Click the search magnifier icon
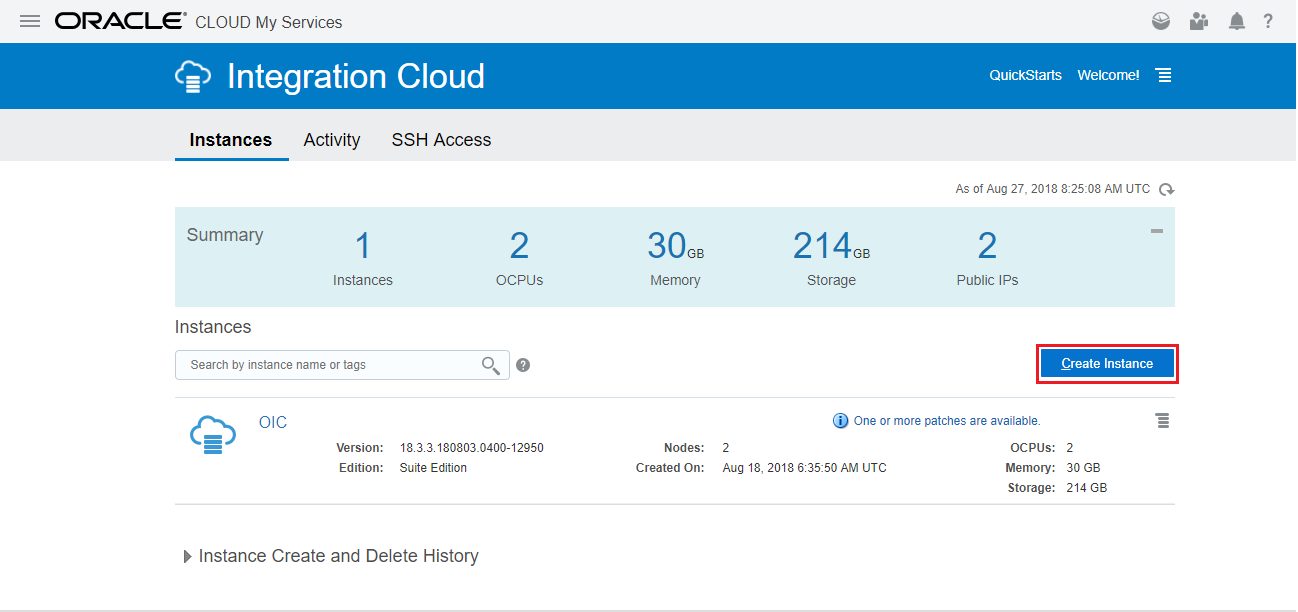The height and width of the screenshot is (612, 1298). 490,365
